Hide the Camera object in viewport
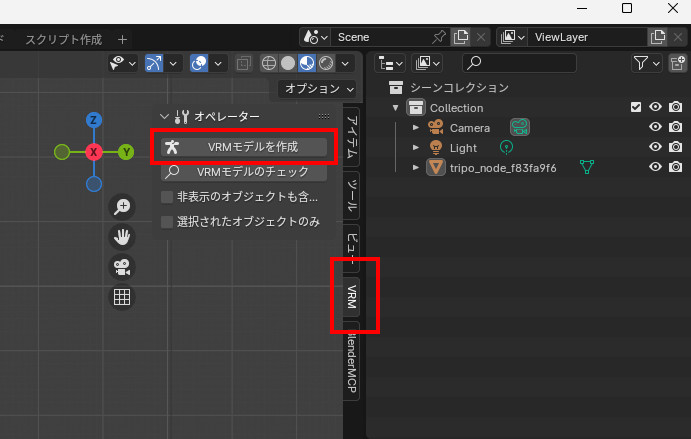 pyautogui.click(x=656, y=127)
